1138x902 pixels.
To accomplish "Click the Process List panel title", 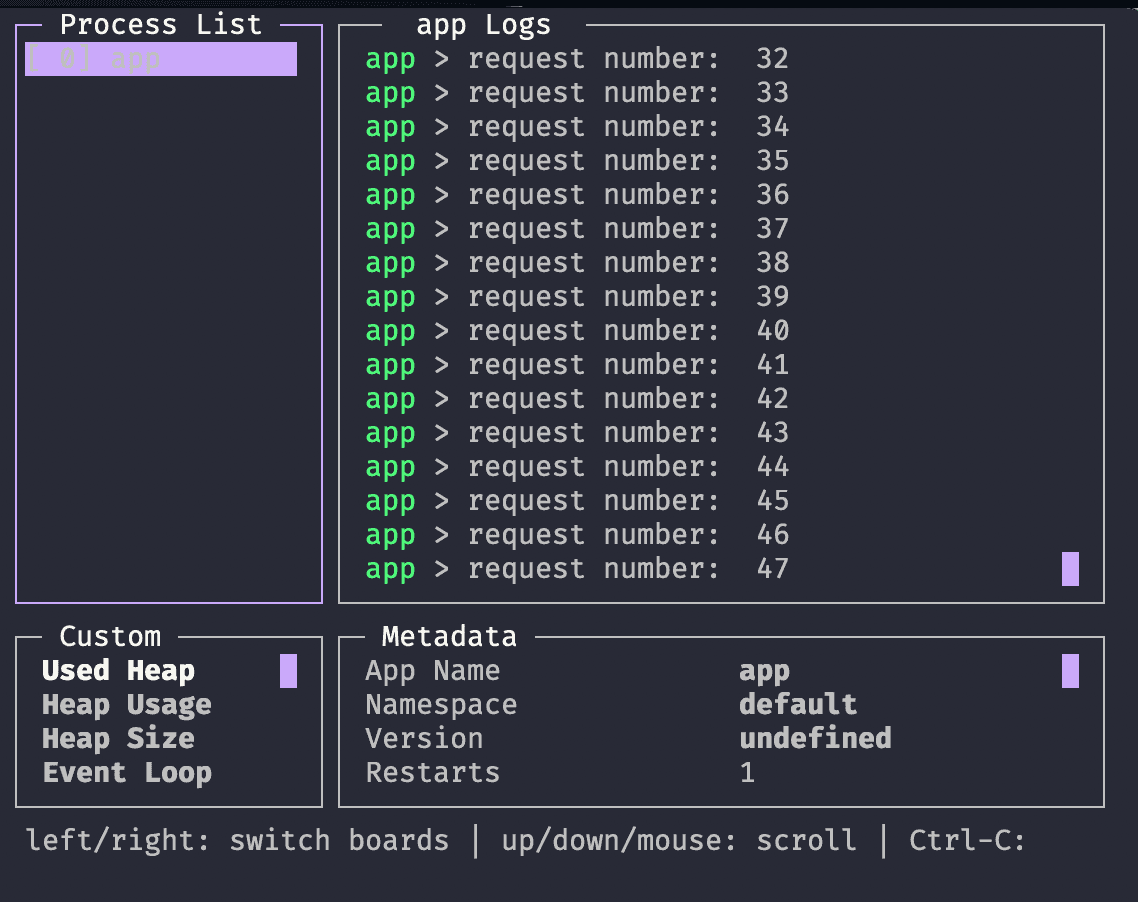I will pos(160,25).
